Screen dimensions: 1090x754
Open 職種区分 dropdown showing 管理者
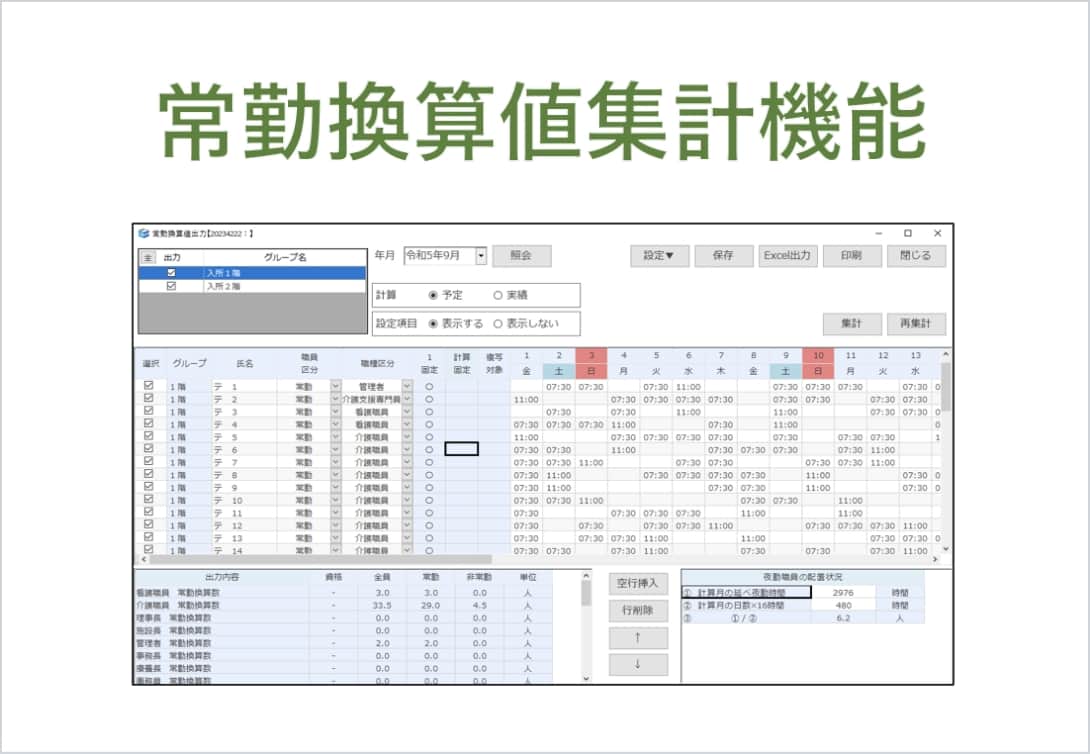407,386
